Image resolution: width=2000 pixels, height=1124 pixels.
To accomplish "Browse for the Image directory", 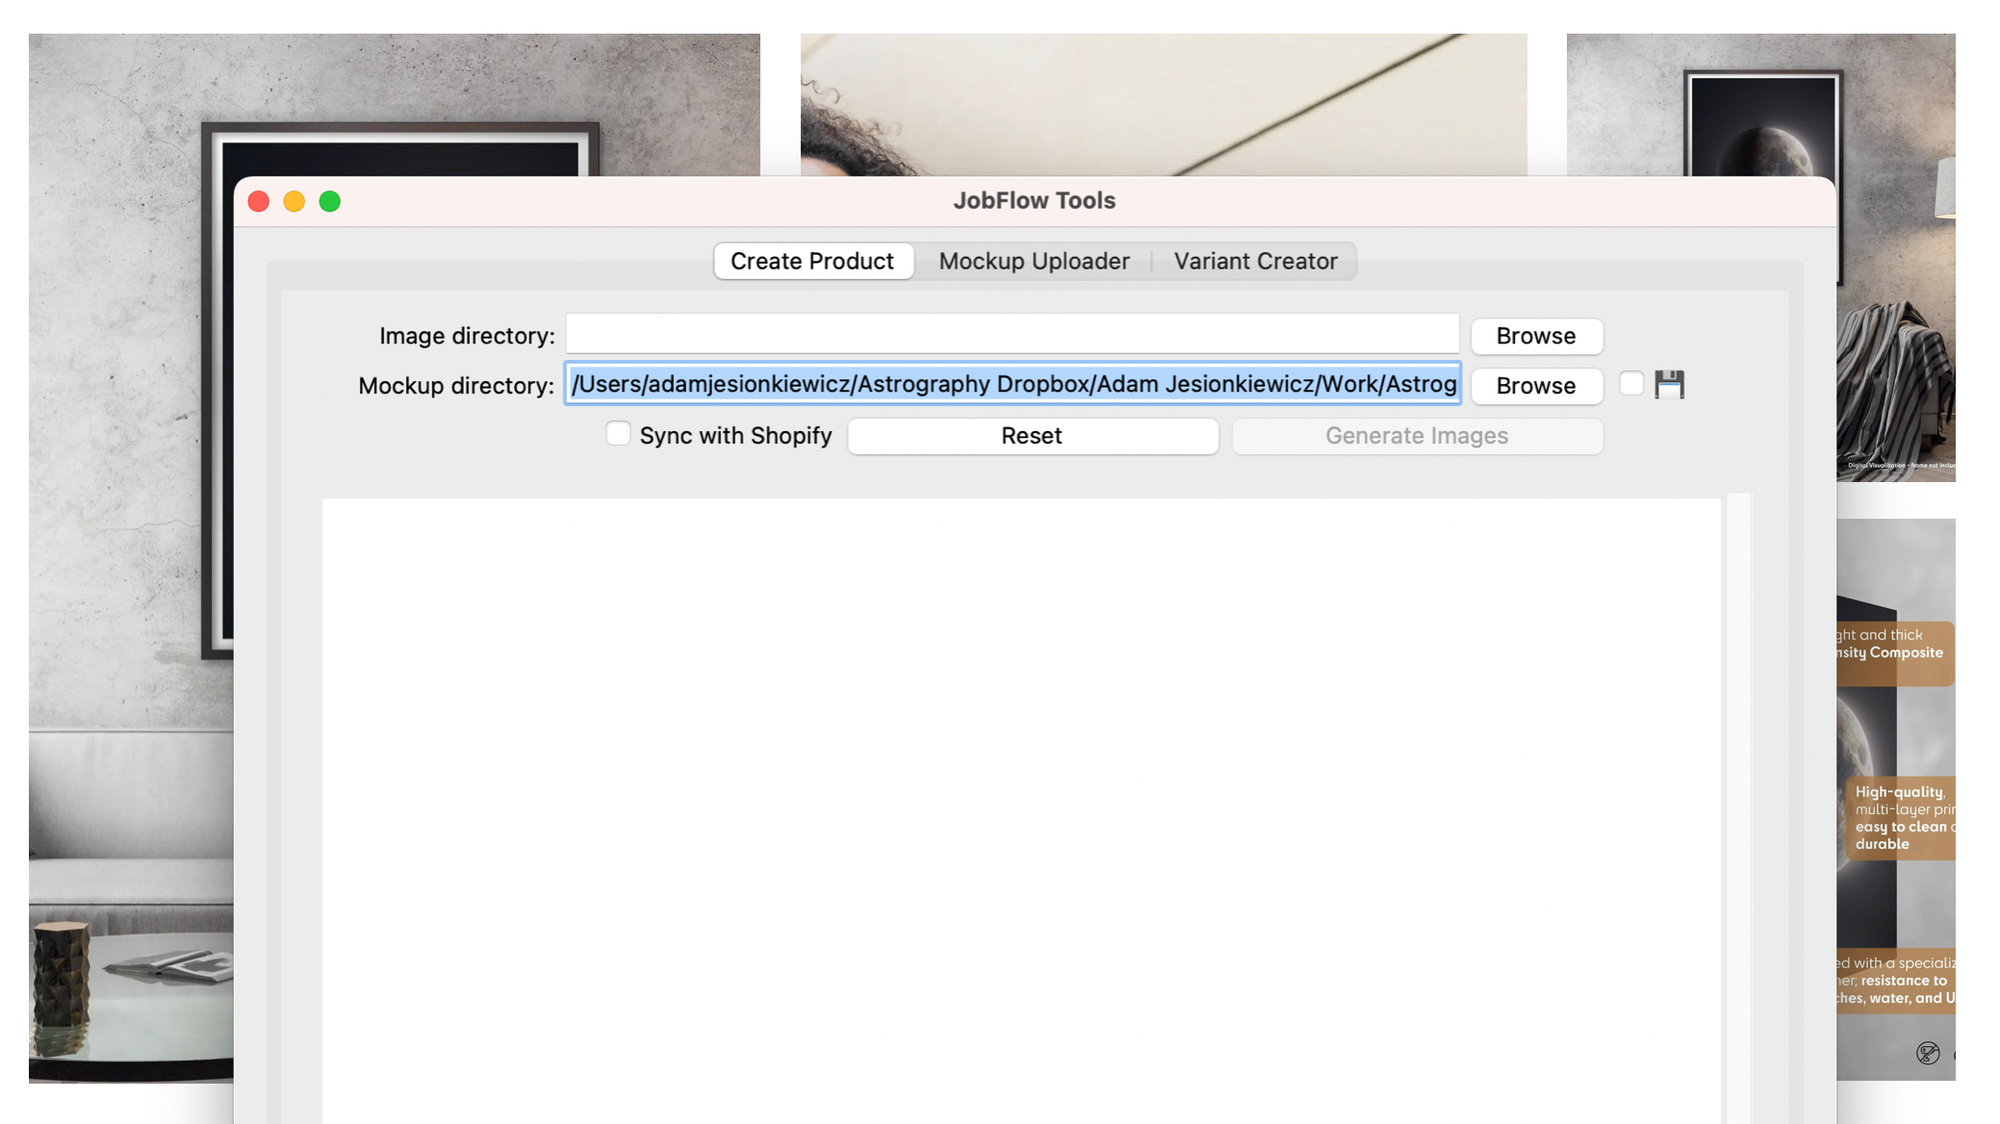I will coord(1536,336).
